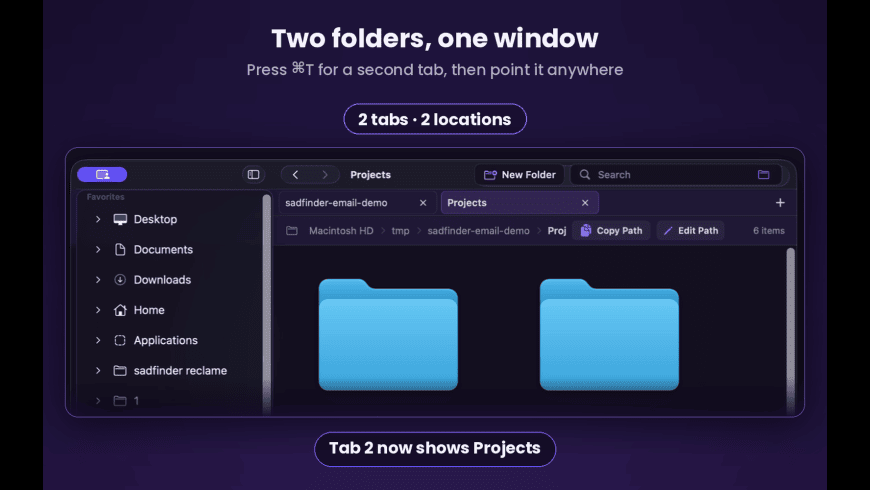Select the first blue folder thumbnail
Image resolution: width=870 pixels, height=490 pixels.
[388, 335]
